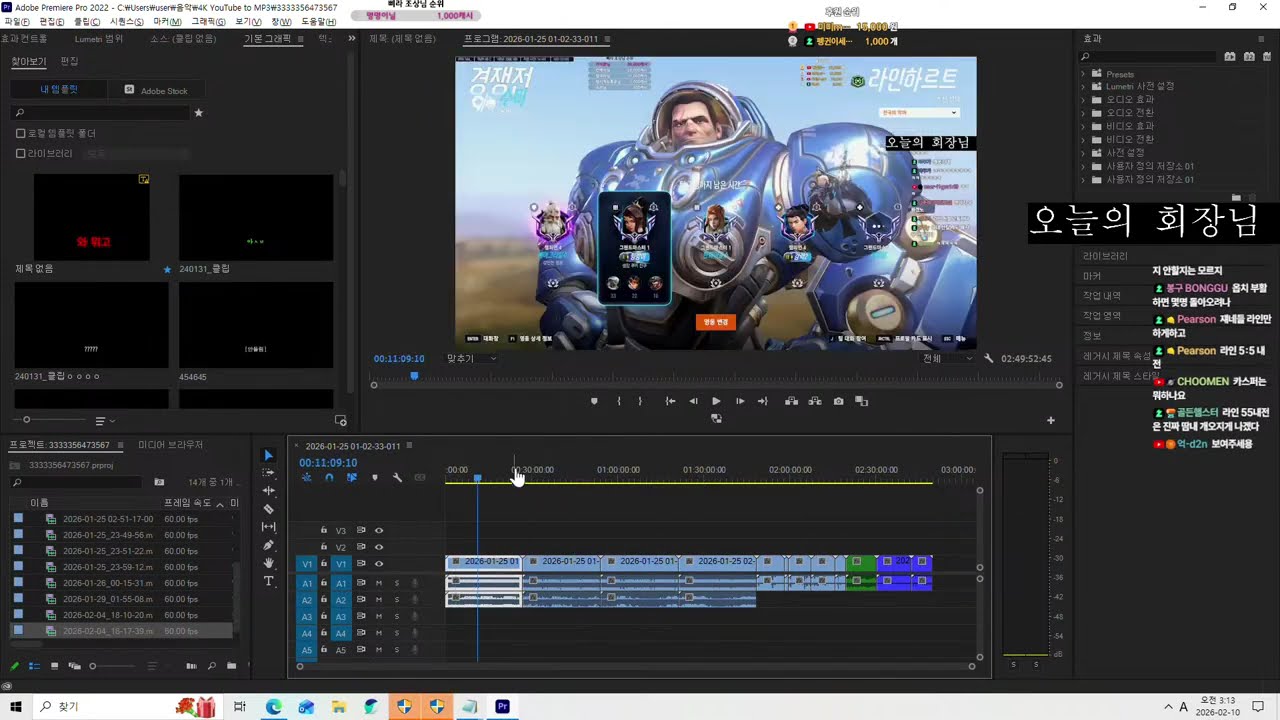Click the Lift button in Program Monitor
This screenshot has height=720, width=1280.
pyautogui.click(x=791, y=401)
